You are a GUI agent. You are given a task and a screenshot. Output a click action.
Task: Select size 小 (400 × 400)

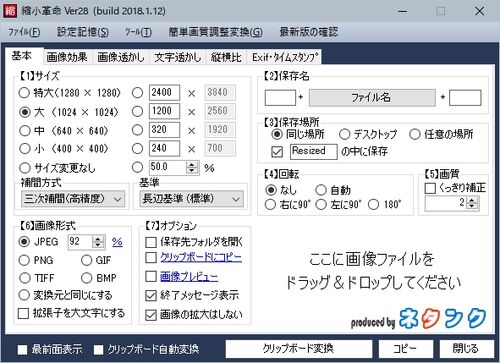coord(24,149)
